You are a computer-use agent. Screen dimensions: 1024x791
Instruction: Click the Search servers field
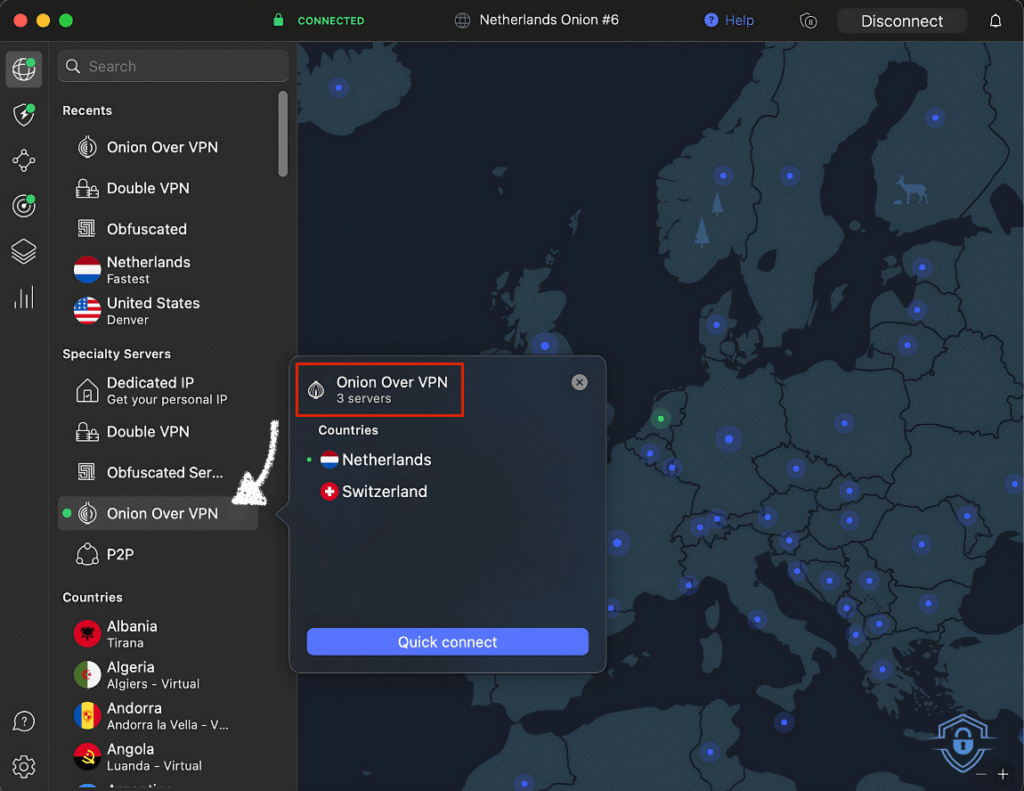(173, 66)
